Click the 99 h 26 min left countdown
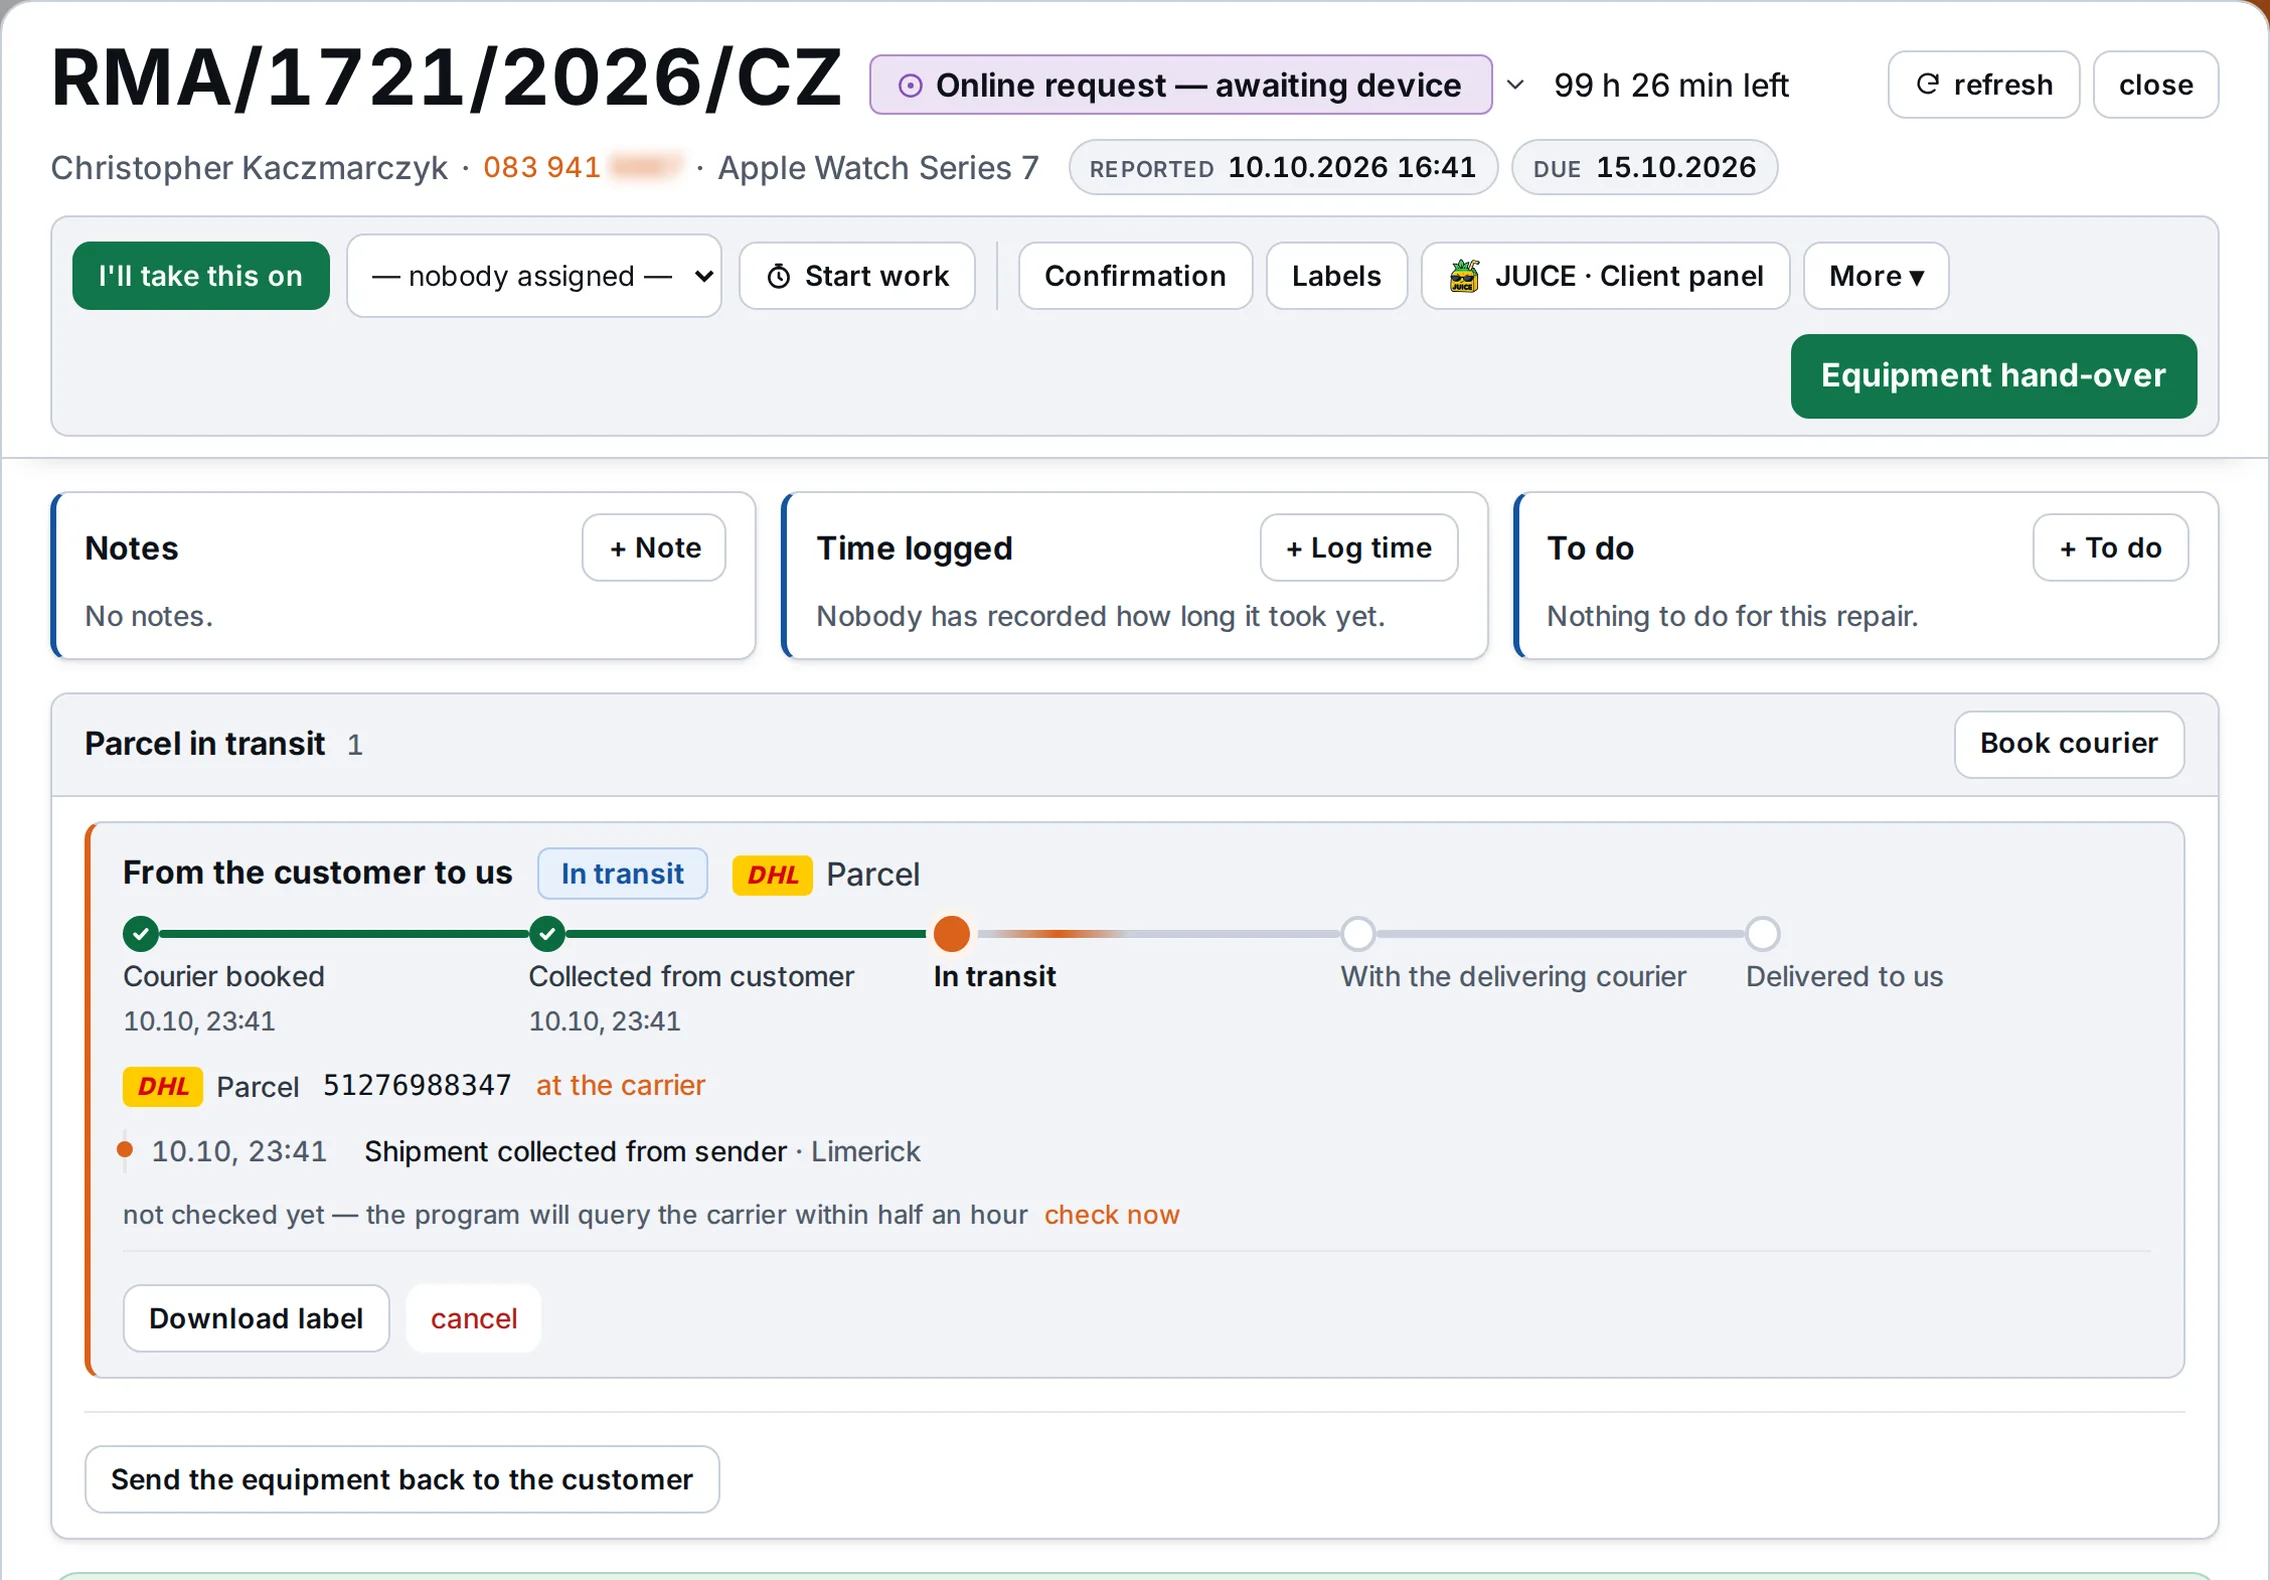Image resolution: width=2270 pixels, height=1580 pixels. pyautogui.click(x=1671, y=85)
